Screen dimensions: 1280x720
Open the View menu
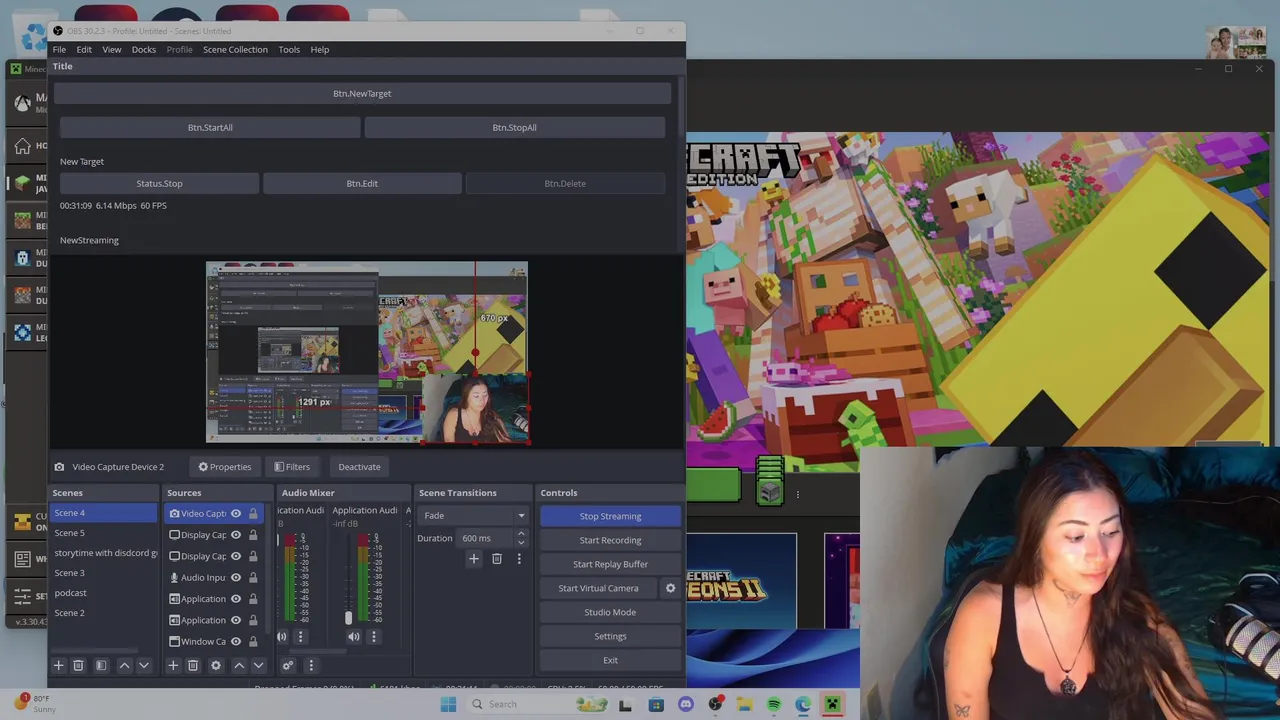coord(112,49)
